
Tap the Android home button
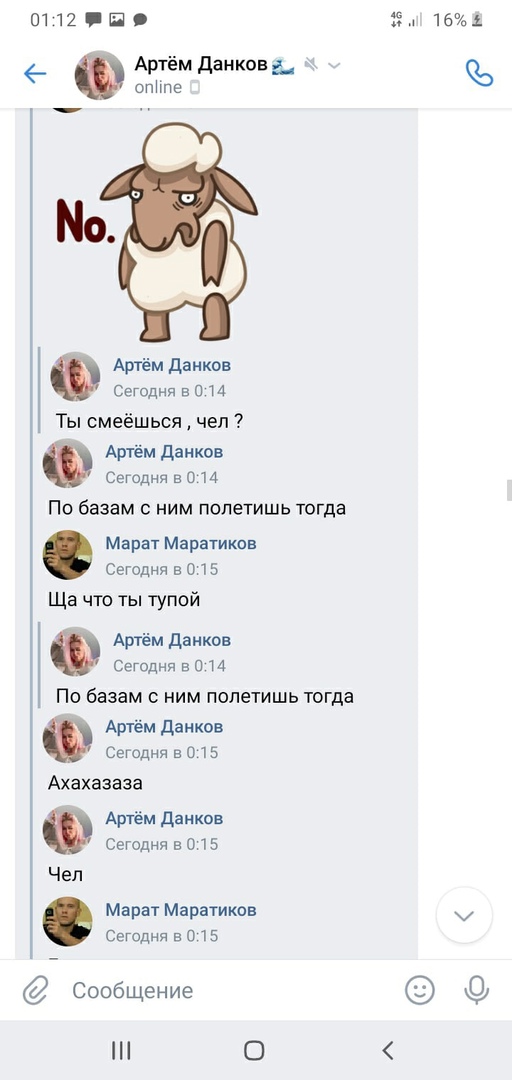254,1050
